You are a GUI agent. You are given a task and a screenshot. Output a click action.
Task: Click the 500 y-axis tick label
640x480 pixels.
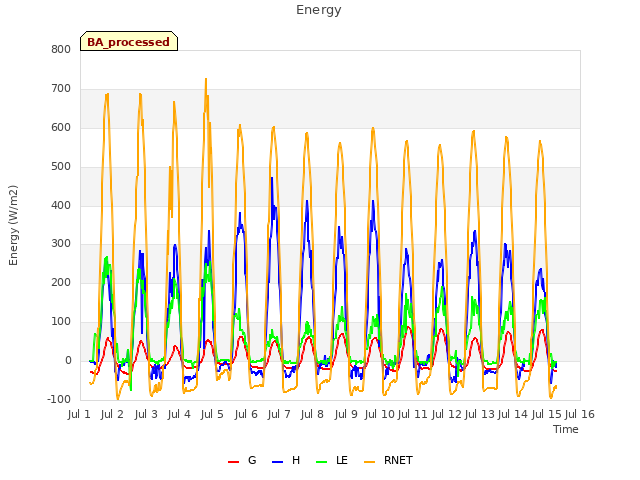61,167
